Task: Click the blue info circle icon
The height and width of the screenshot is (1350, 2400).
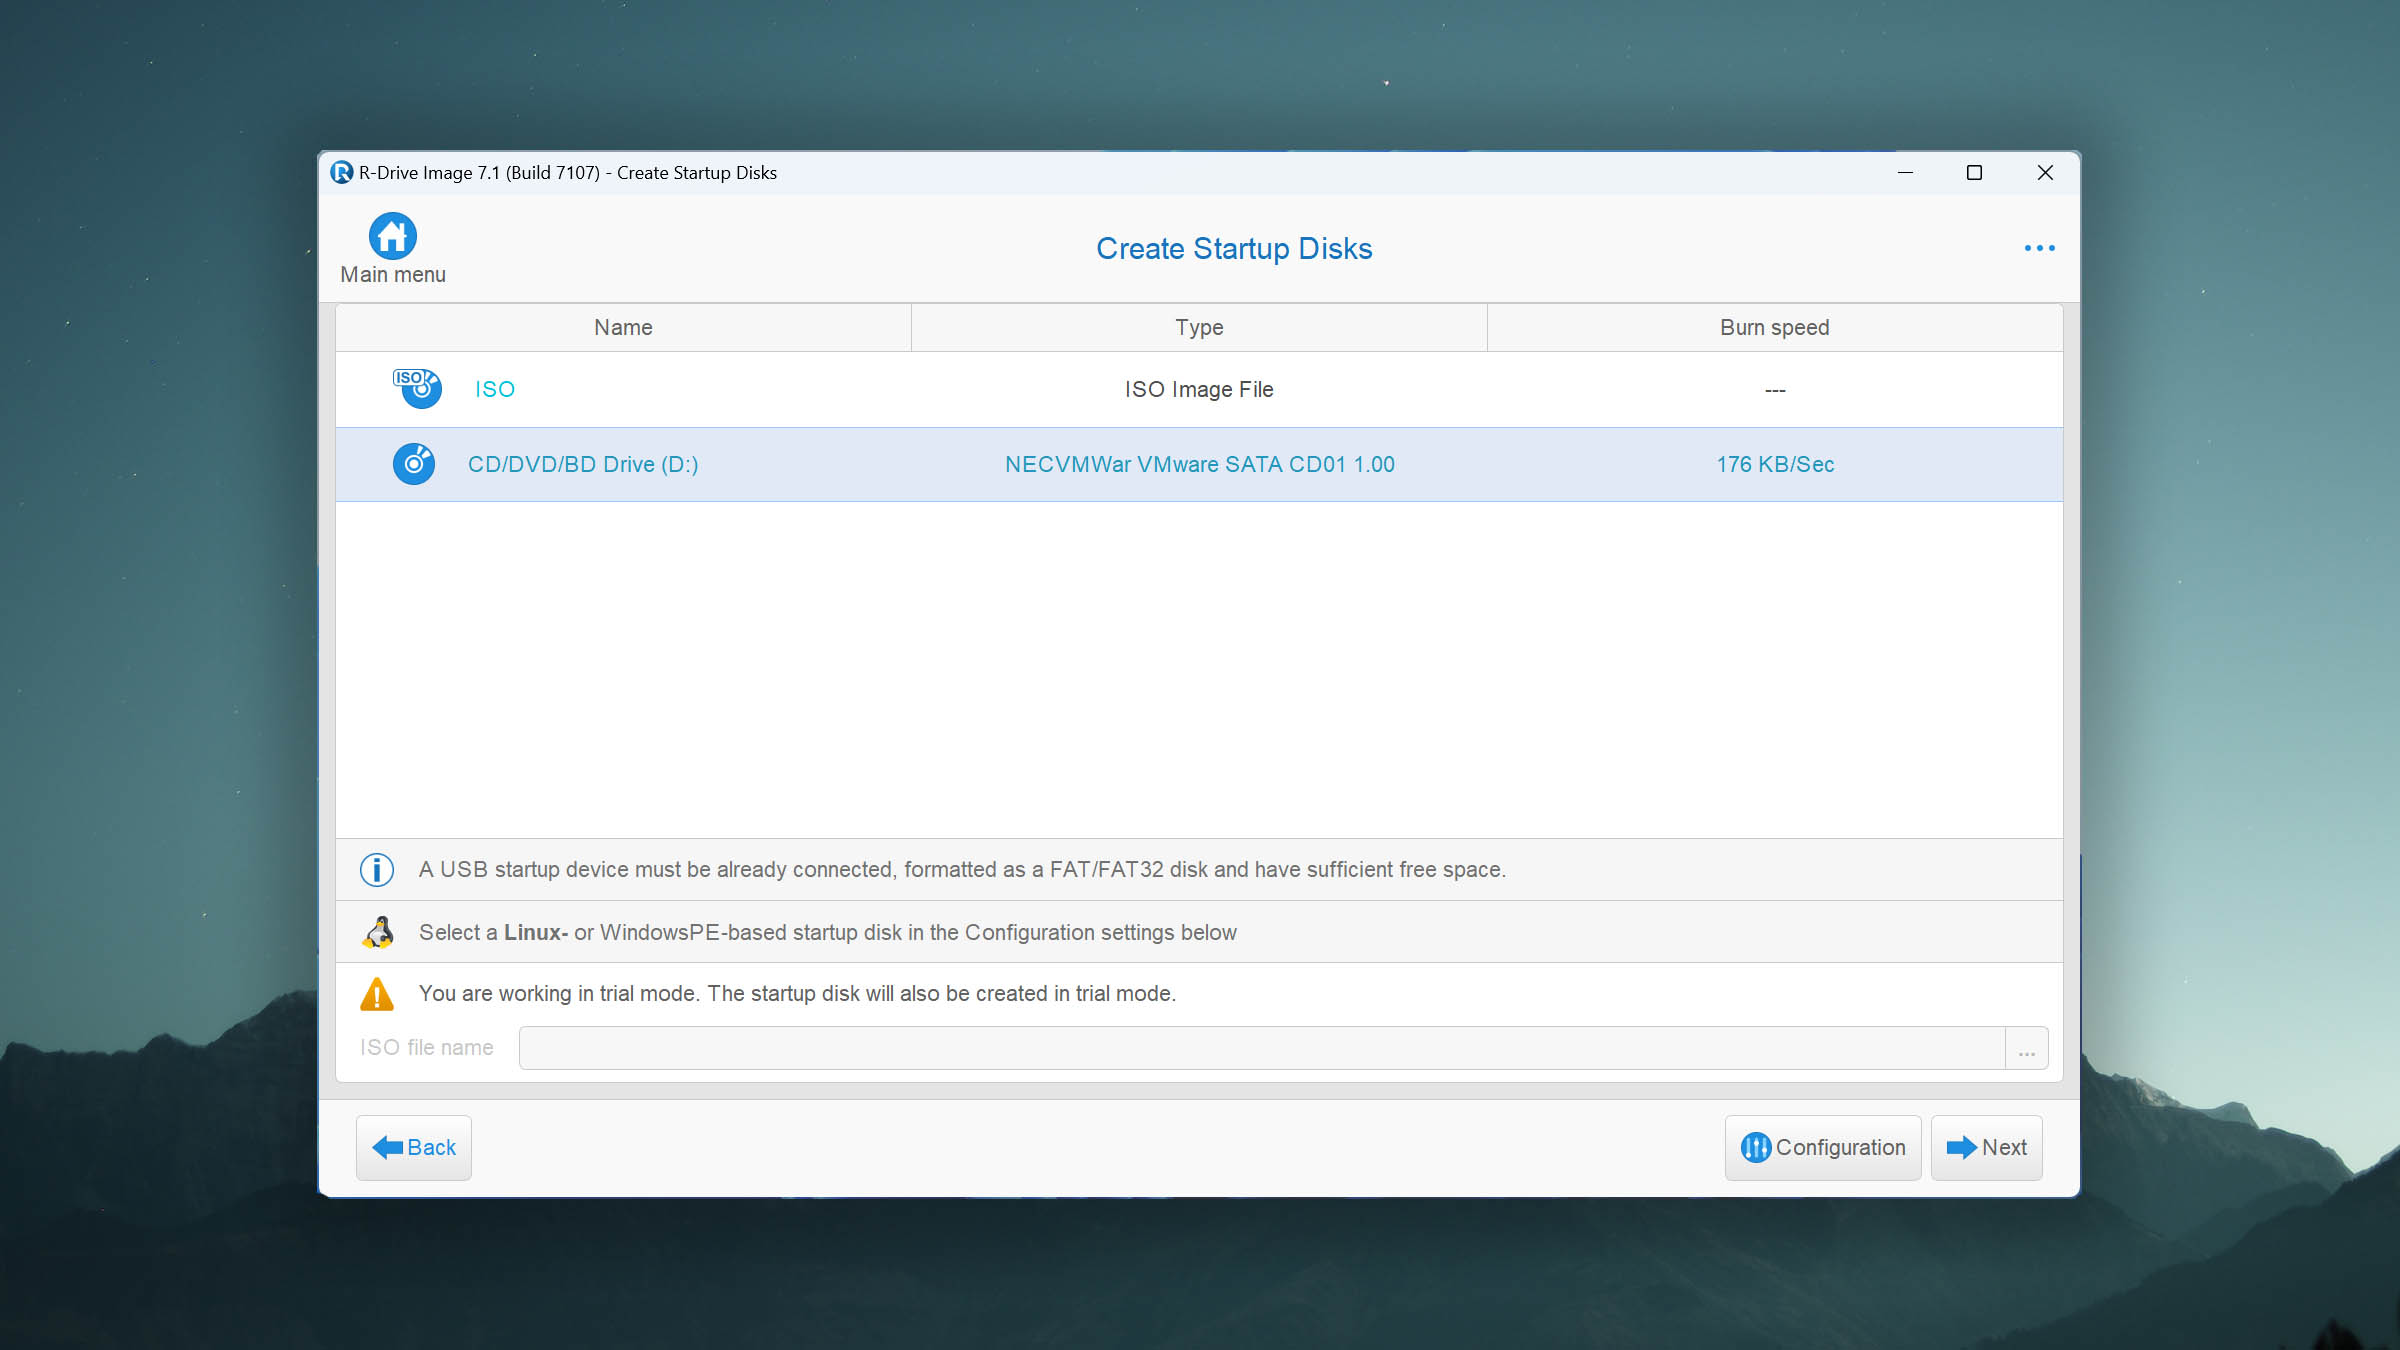Action: pos(377,870)
